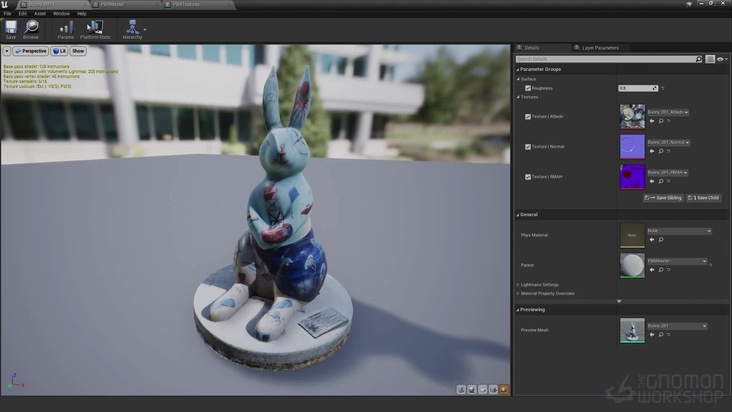
Task: Click the Search Details input field
Action: tap(605, 59)
